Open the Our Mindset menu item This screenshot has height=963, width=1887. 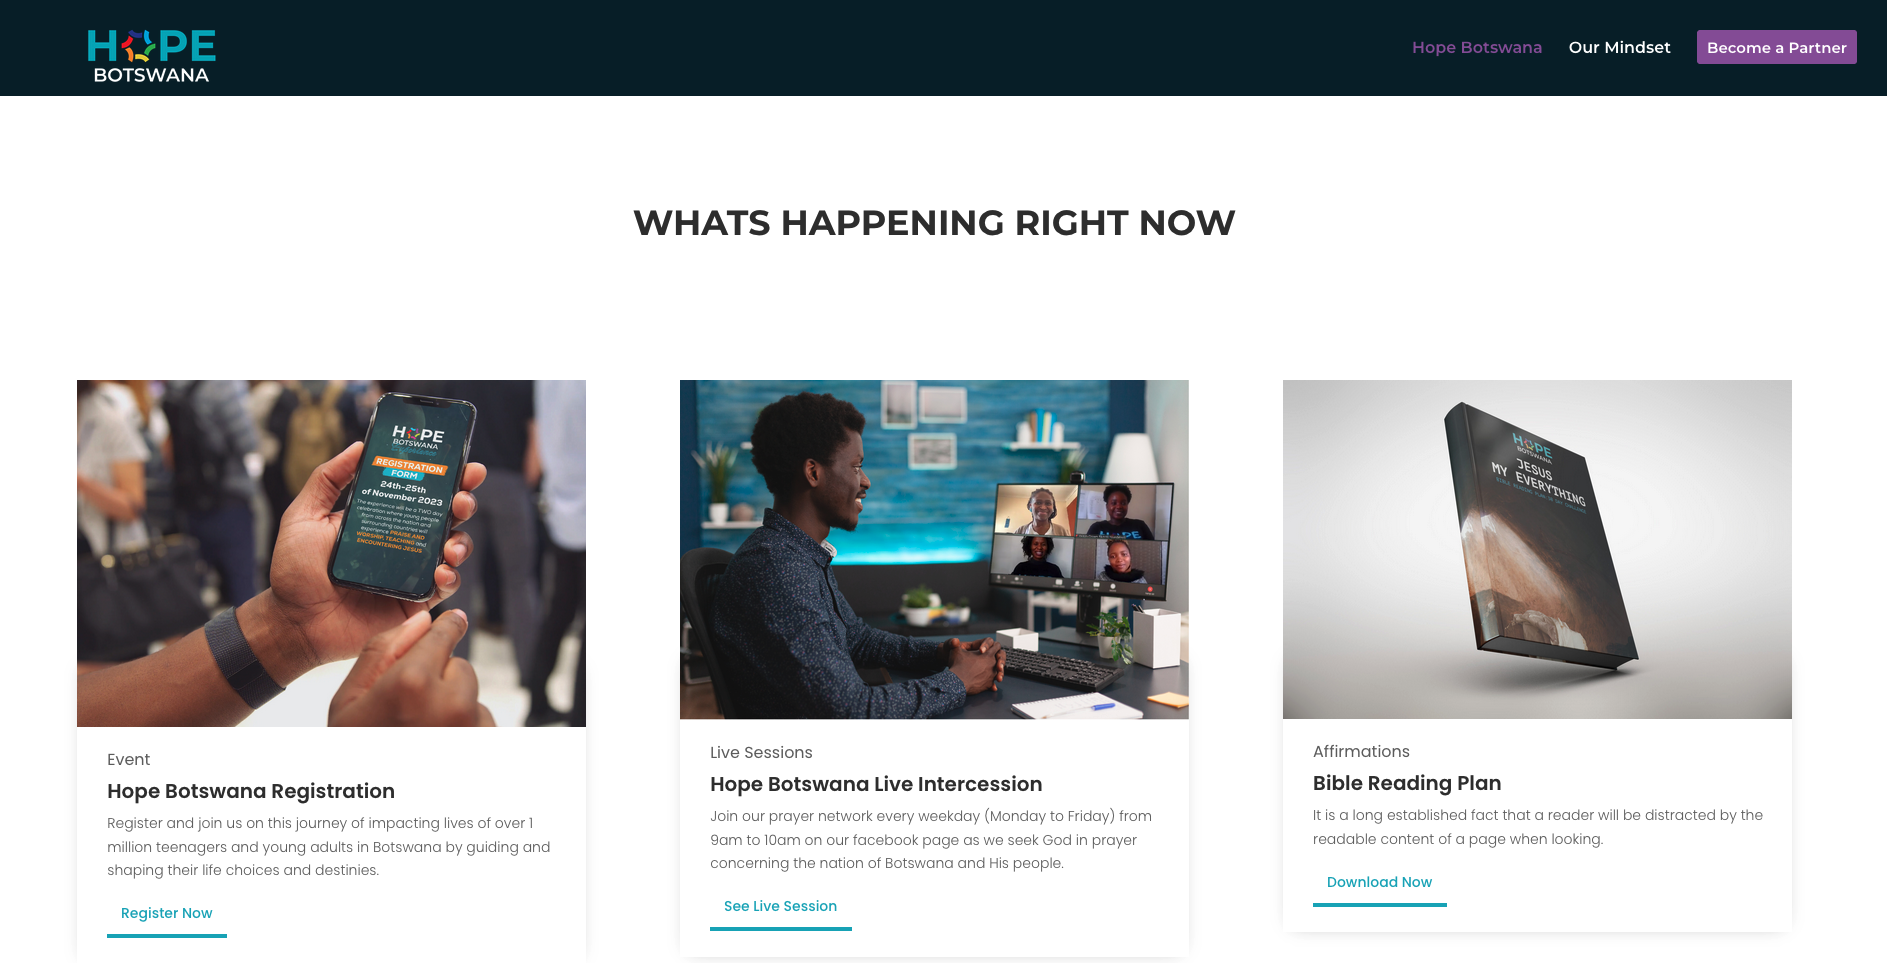(x=1619, y=47)
